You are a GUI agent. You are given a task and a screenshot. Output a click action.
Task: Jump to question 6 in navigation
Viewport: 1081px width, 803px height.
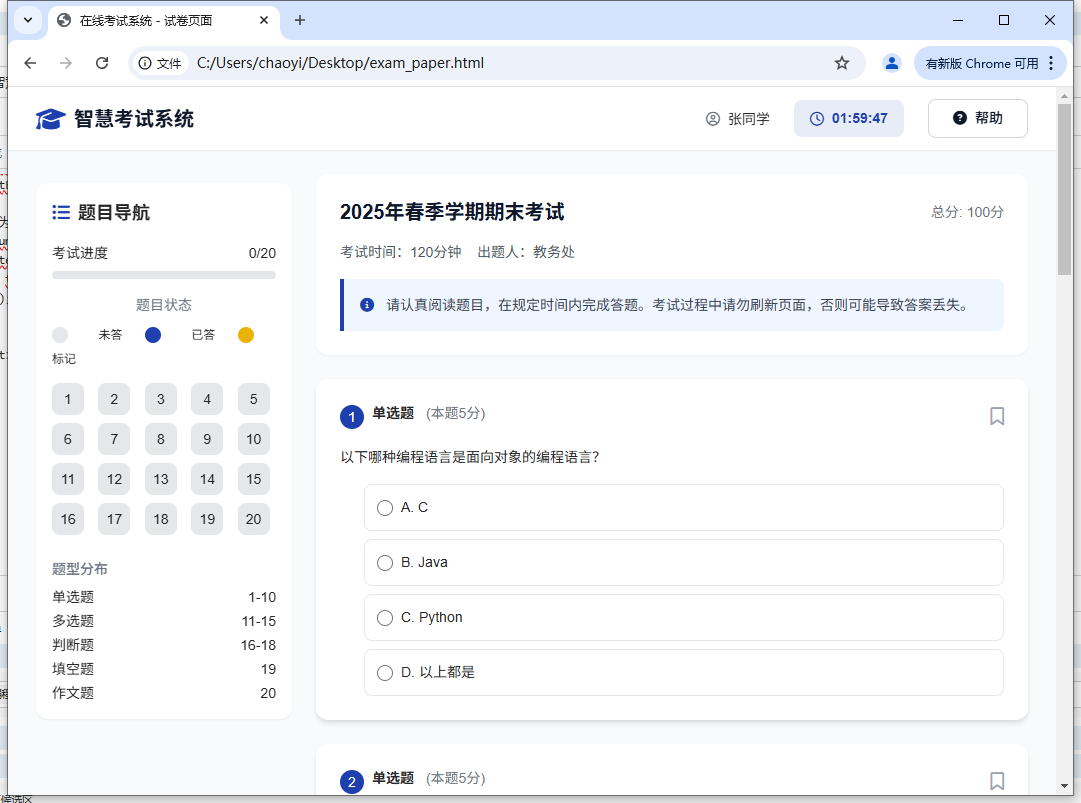pos(68,439)
